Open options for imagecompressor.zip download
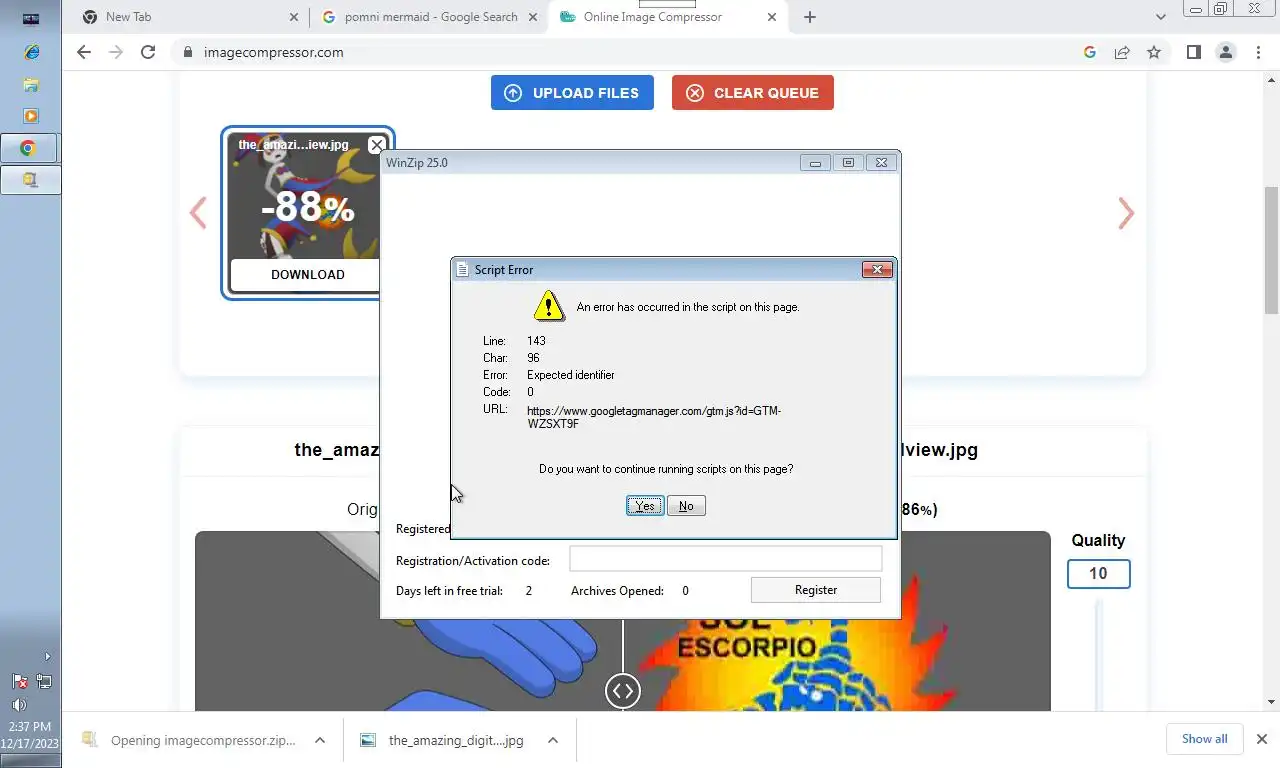The height and width of the screenshot is (768, 1280). coord(320,740)
